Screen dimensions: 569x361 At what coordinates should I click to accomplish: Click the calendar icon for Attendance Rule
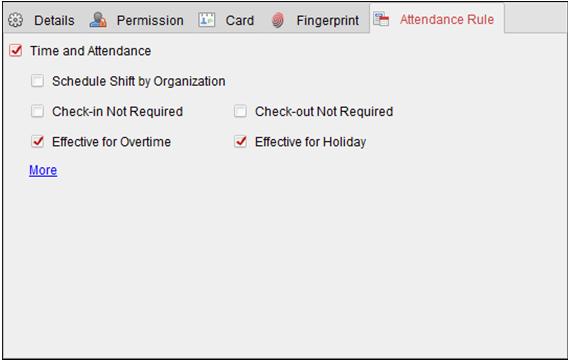tap(381, 19)
